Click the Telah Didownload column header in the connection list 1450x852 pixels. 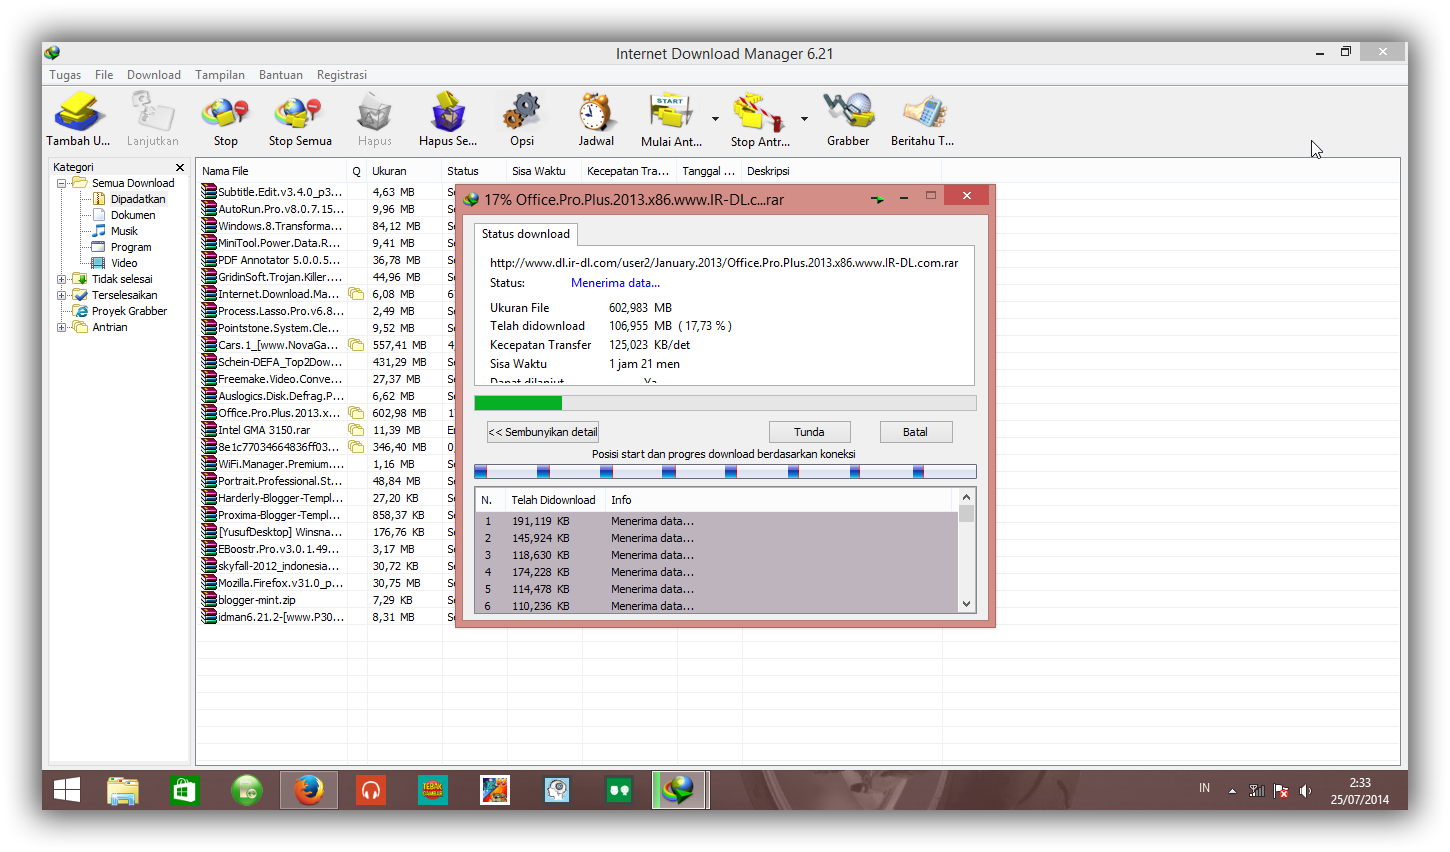pyautogui.click(x=555, y=500)
